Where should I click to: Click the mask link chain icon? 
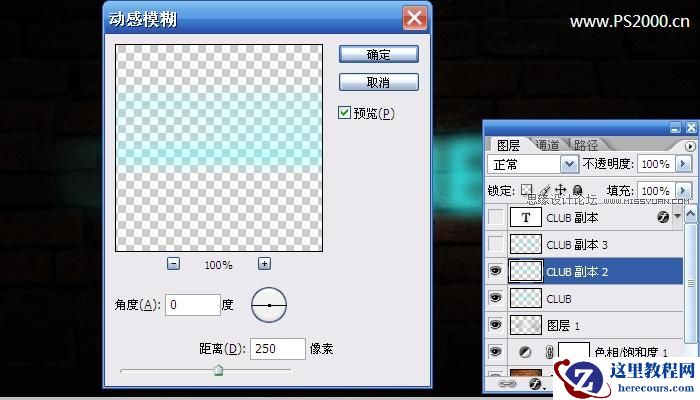click(550, 352)
